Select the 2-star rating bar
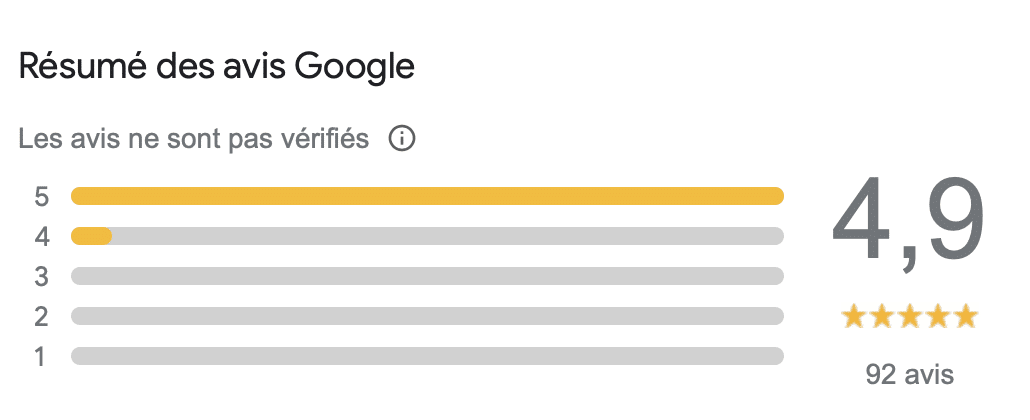1030x420 pixels. tap(427, 316)
